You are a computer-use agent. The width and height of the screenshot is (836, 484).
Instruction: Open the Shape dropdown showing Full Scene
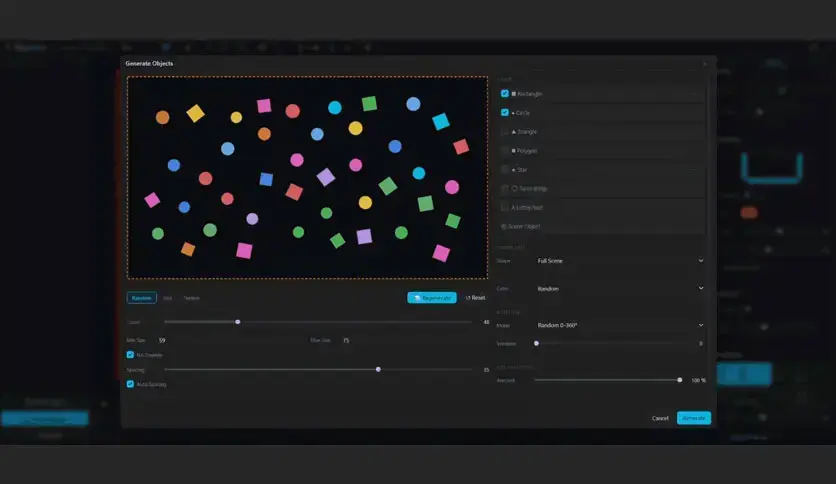click(620, 261)
